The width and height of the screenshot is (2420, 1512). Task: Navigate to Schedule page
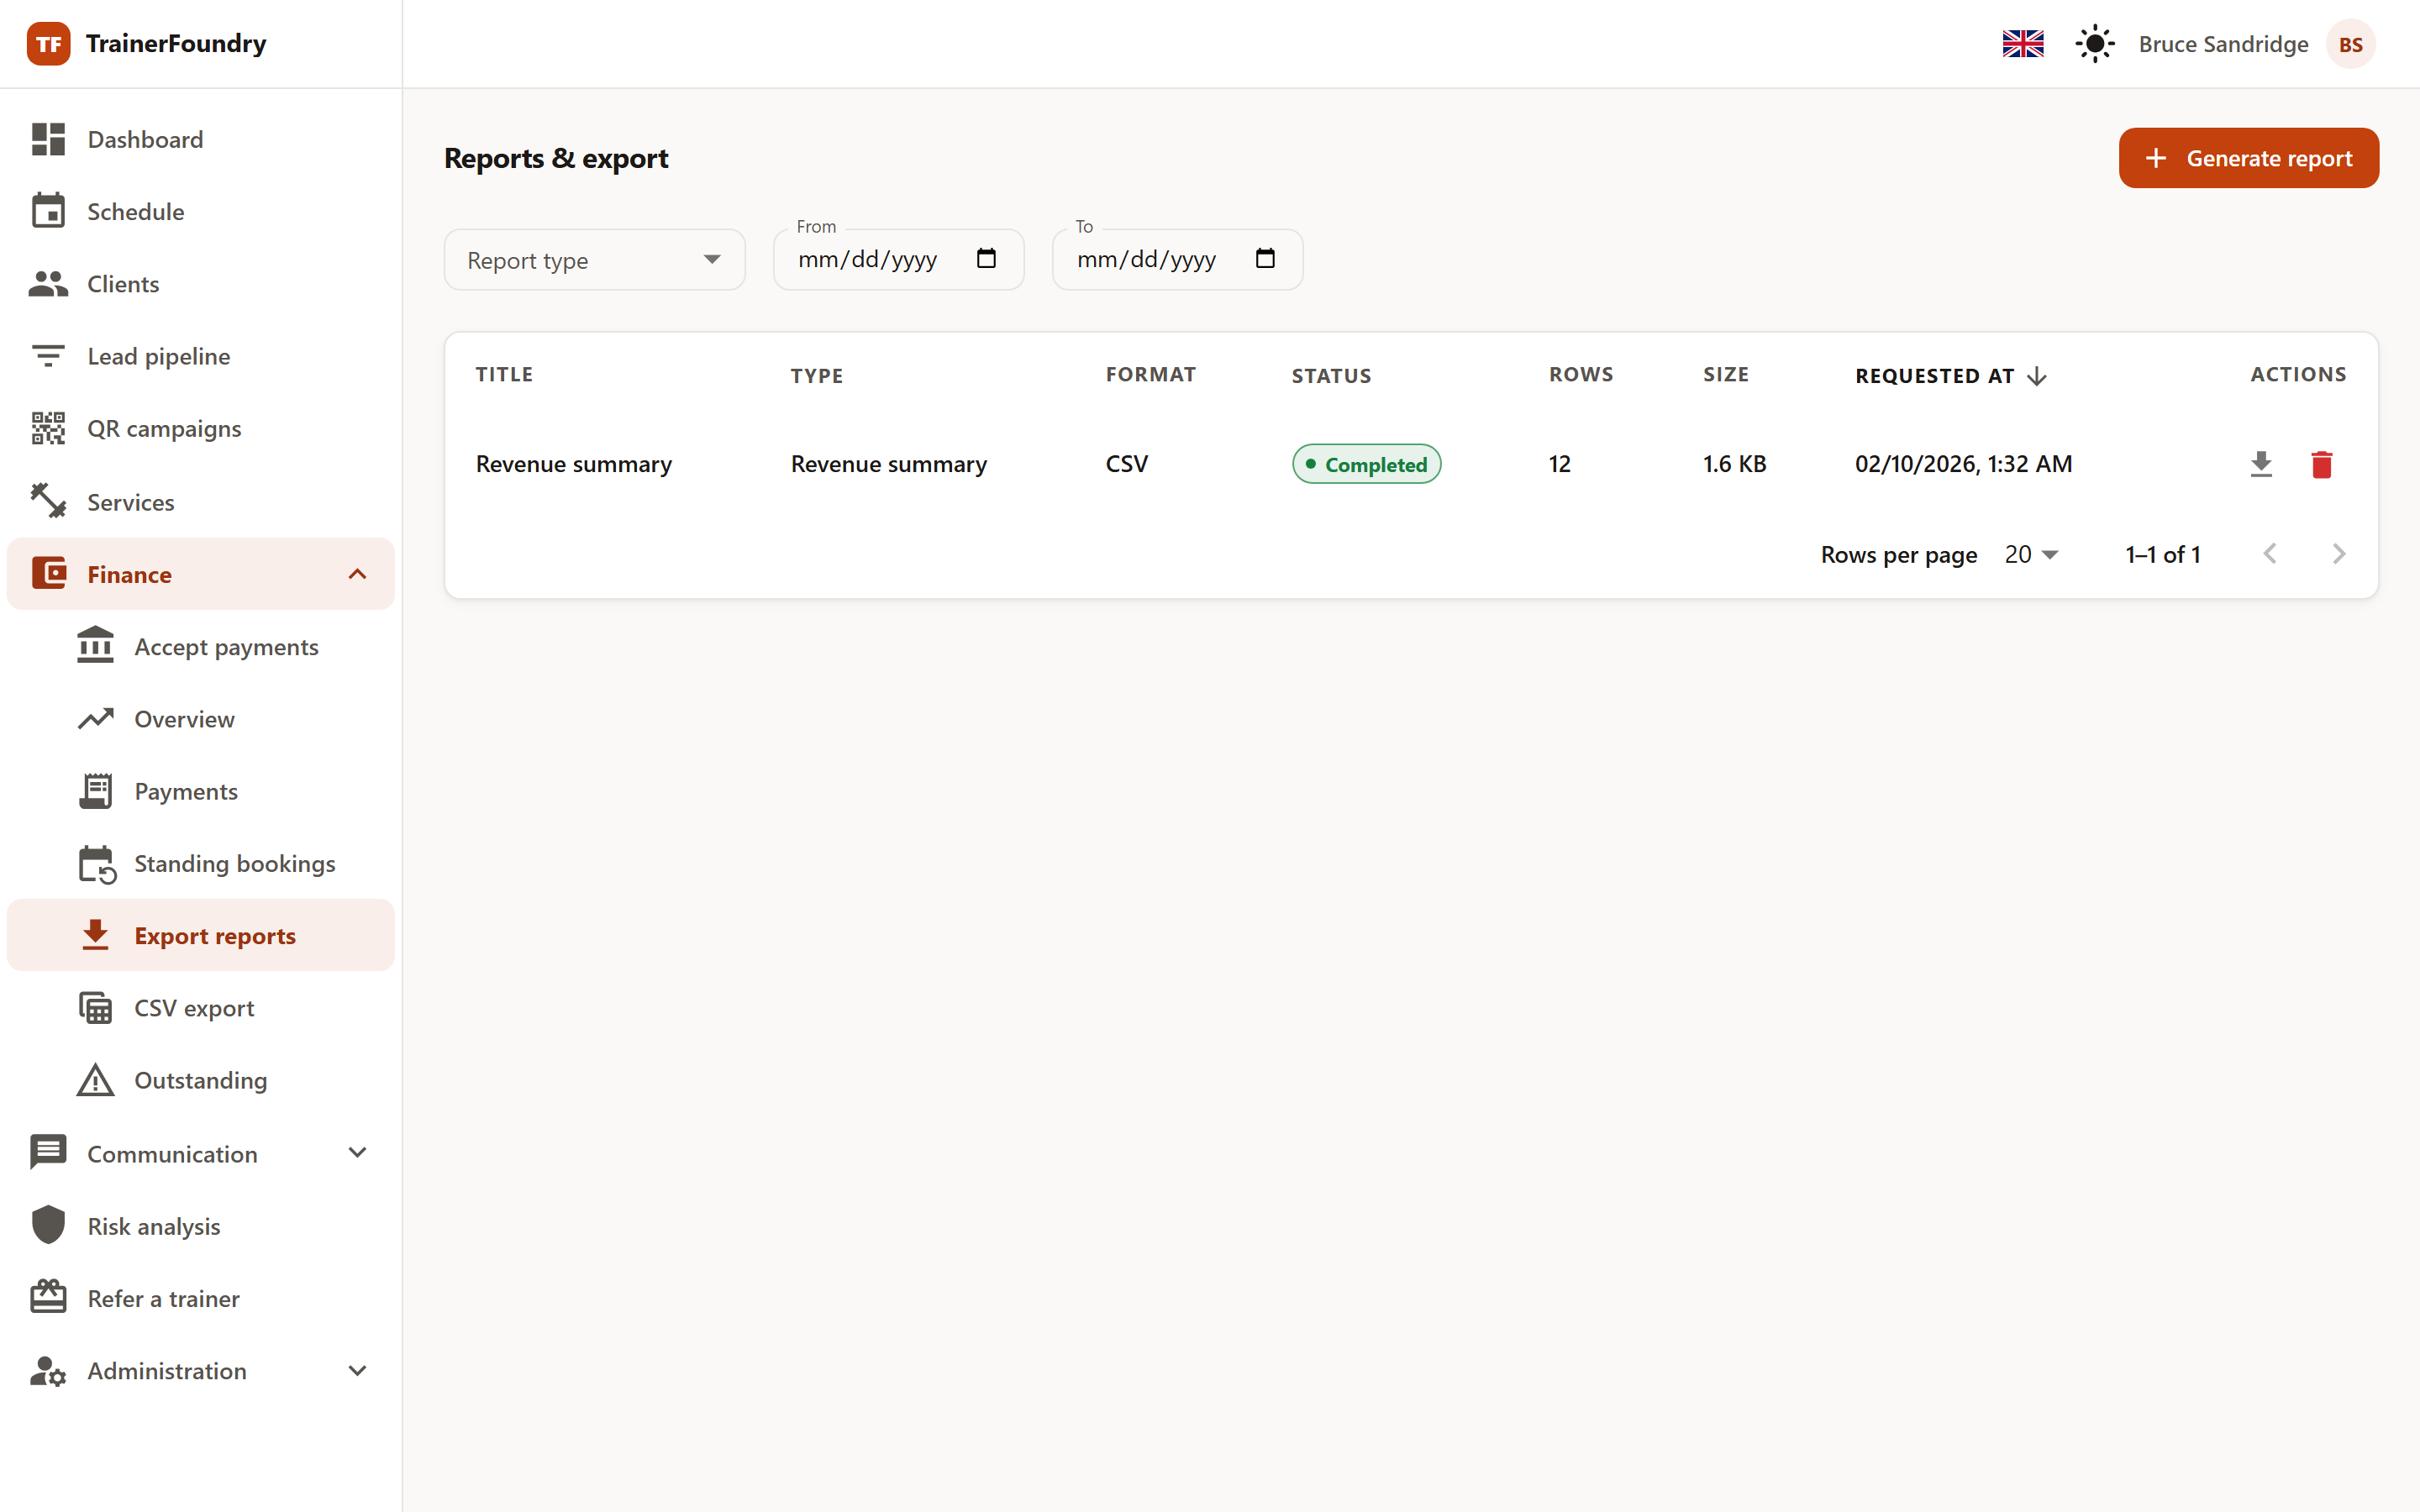pyautogui.click(x=201, y=212)
